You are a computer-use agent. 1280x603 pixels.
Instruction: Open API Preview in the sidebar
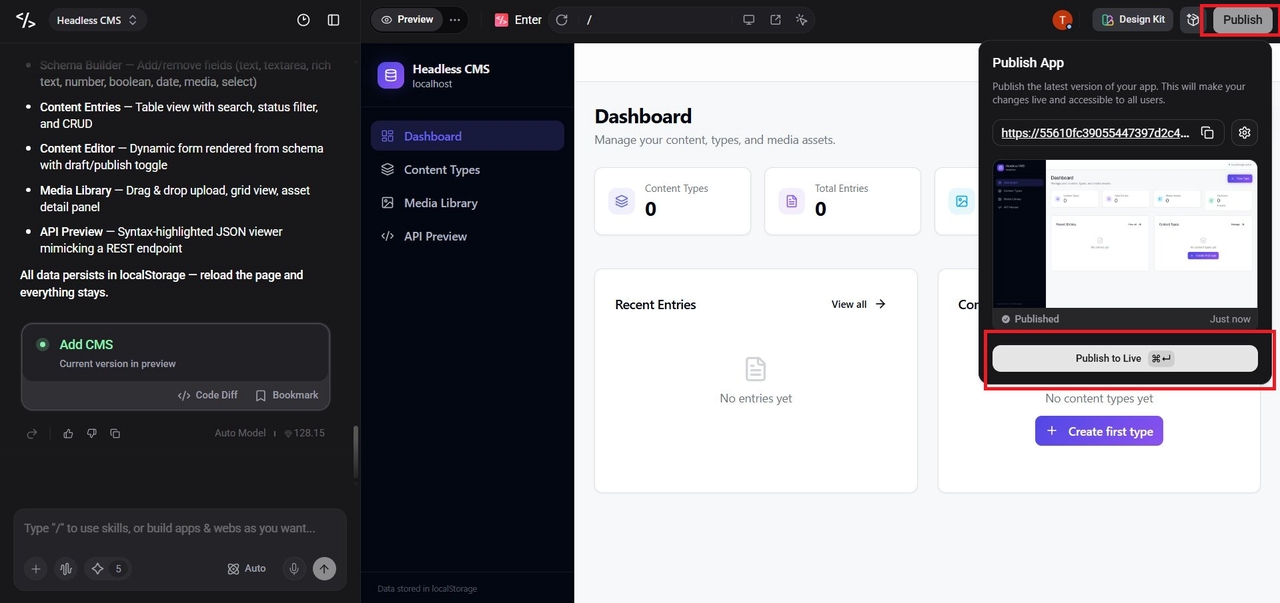pos(467,236)
